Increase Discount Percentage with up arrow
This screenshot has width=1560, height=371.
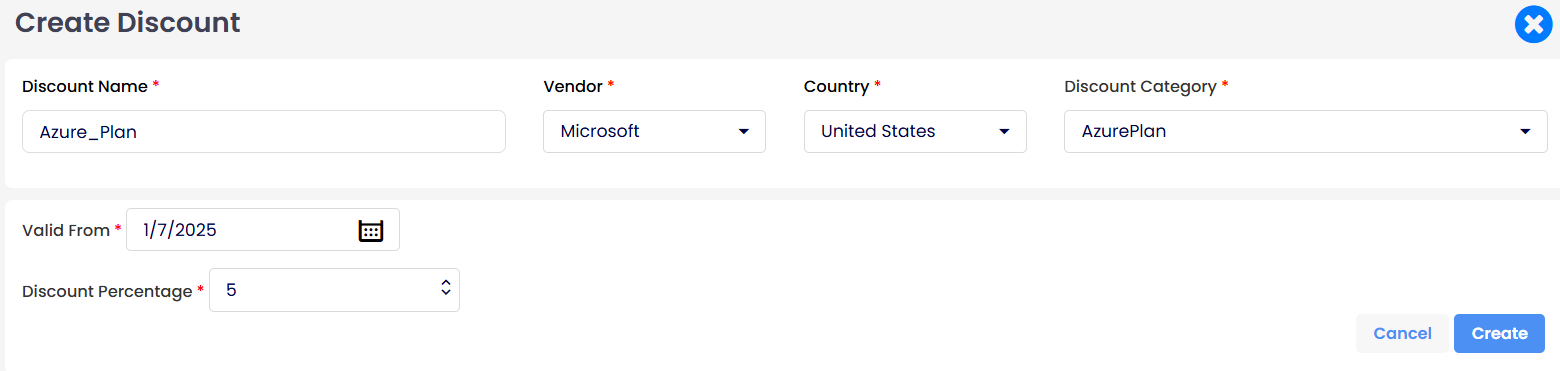tap(446, 284)
